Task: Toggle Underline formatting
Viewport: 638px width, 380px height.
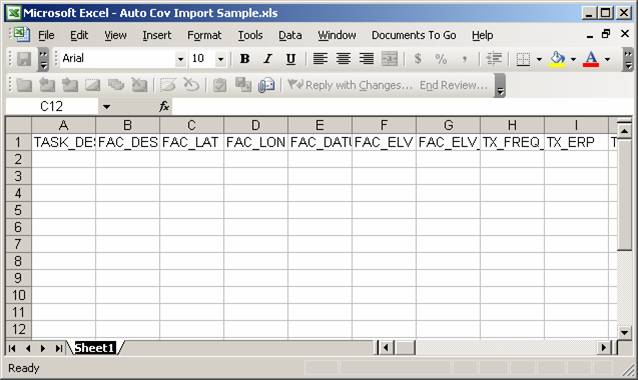Action: pyautogui.click(x=291, y=59)
